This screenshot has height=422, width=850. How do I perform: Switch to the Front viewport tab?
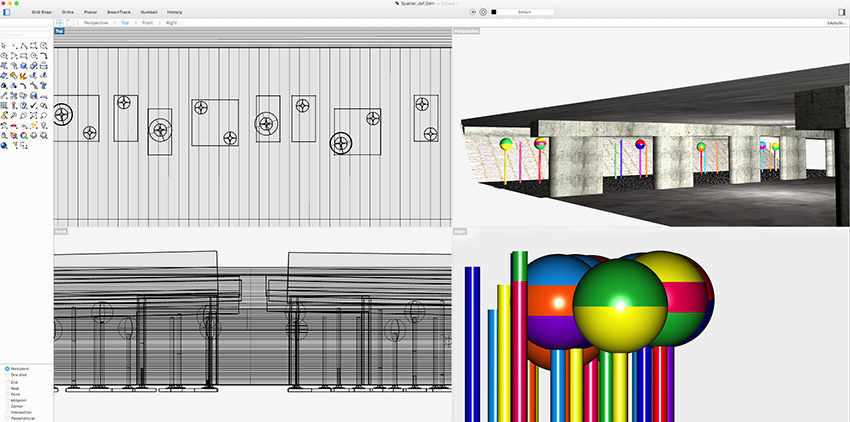tap(147, 21)
